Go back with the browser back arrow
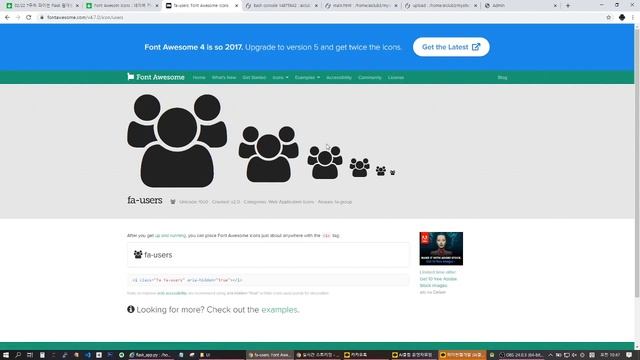This screenshot has height=360, width=640. (7, 18)
